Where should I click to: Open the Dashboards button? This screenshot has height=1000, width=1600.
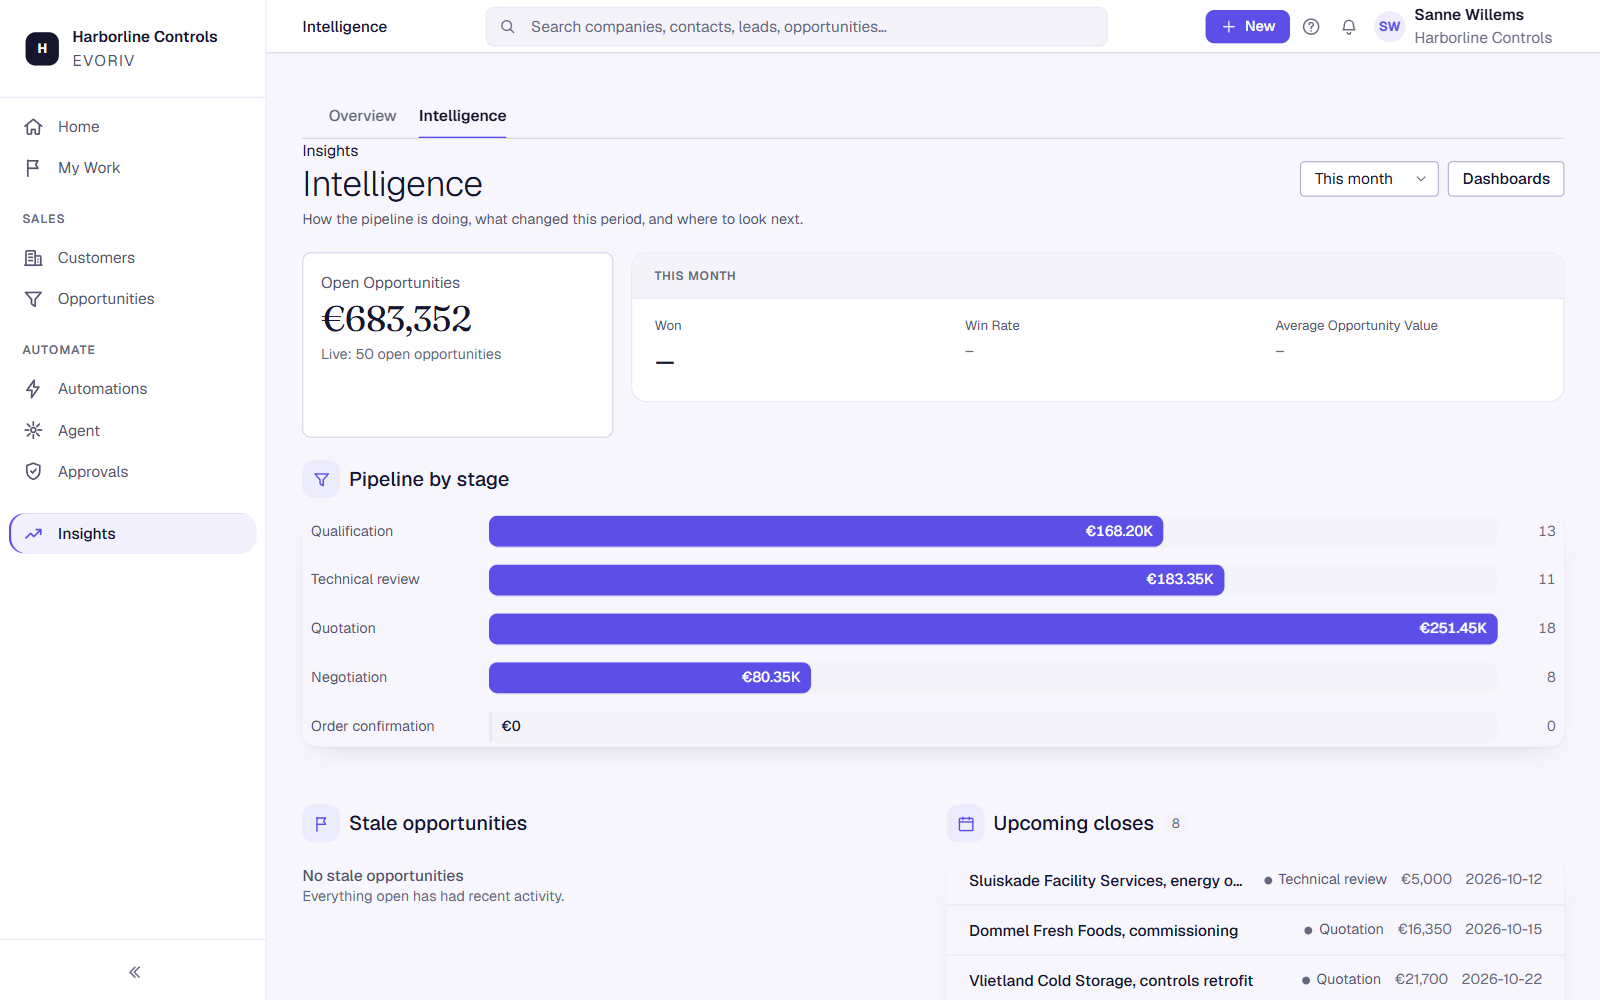pyautogui.click(x=1506, y=179)
